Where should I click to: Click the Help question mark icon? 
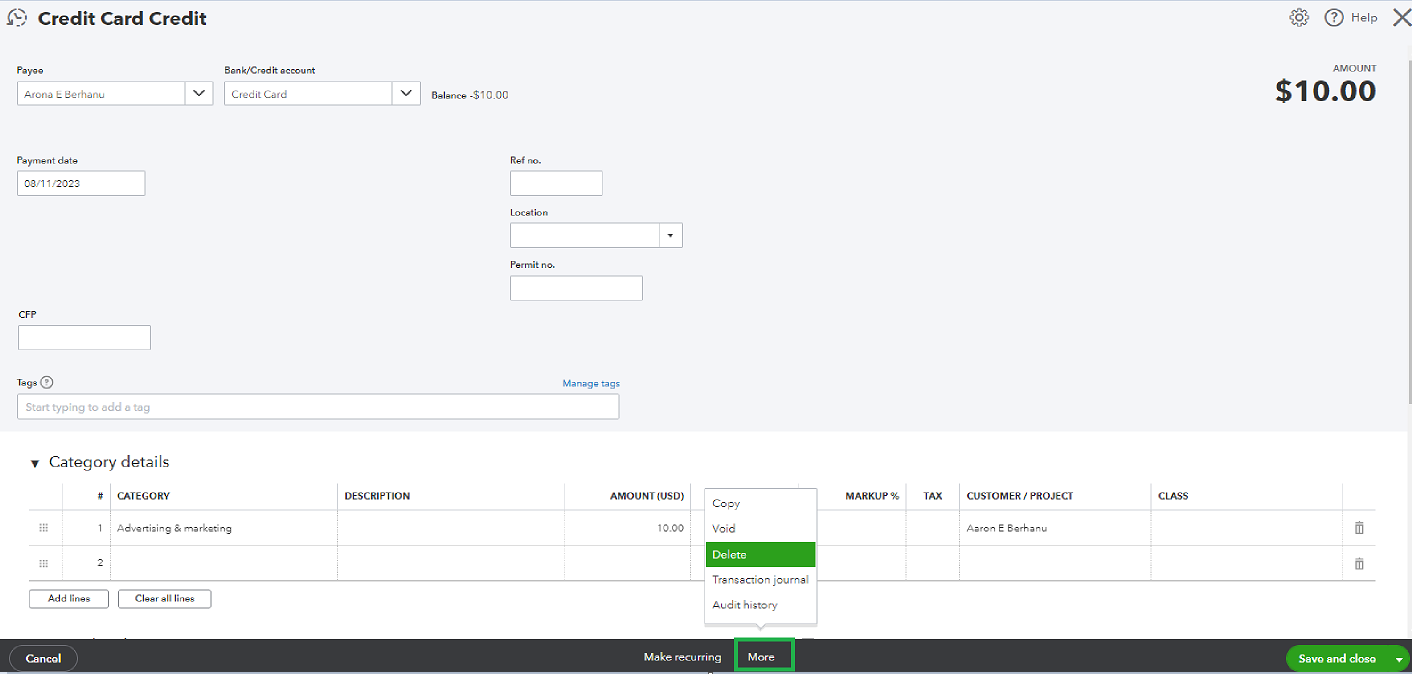tap(1333, 18)
